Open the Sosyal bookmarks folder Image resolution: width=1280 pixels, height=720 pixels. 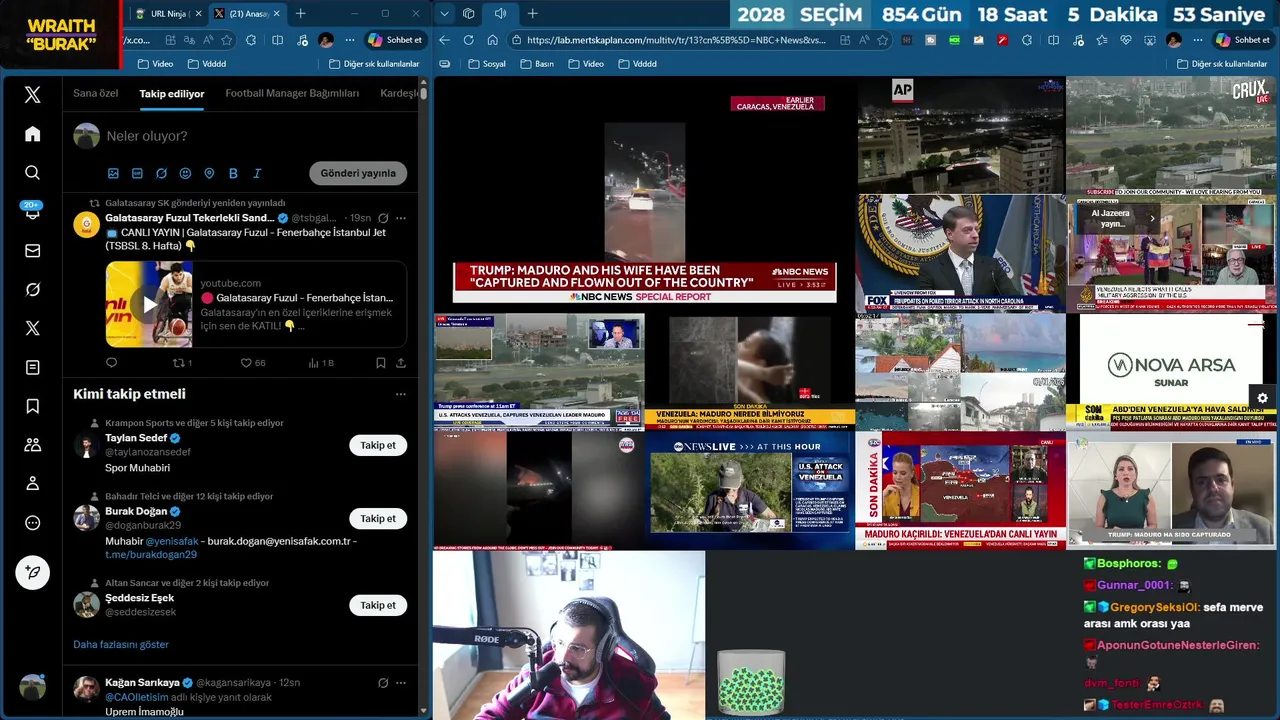click(487, 64)
